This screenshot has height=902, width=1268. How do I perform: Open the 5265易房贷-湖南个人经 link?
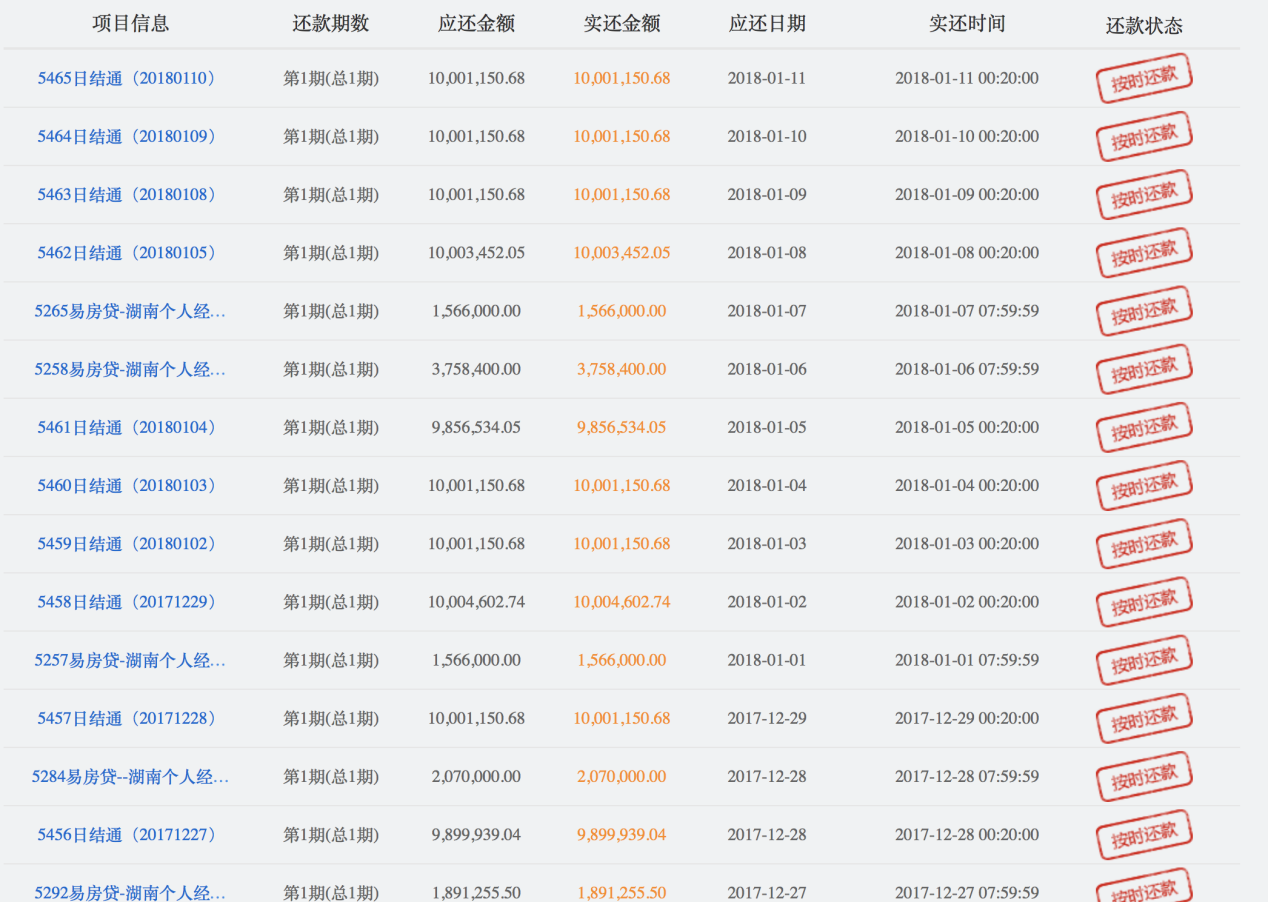click(x=126, y=311)
